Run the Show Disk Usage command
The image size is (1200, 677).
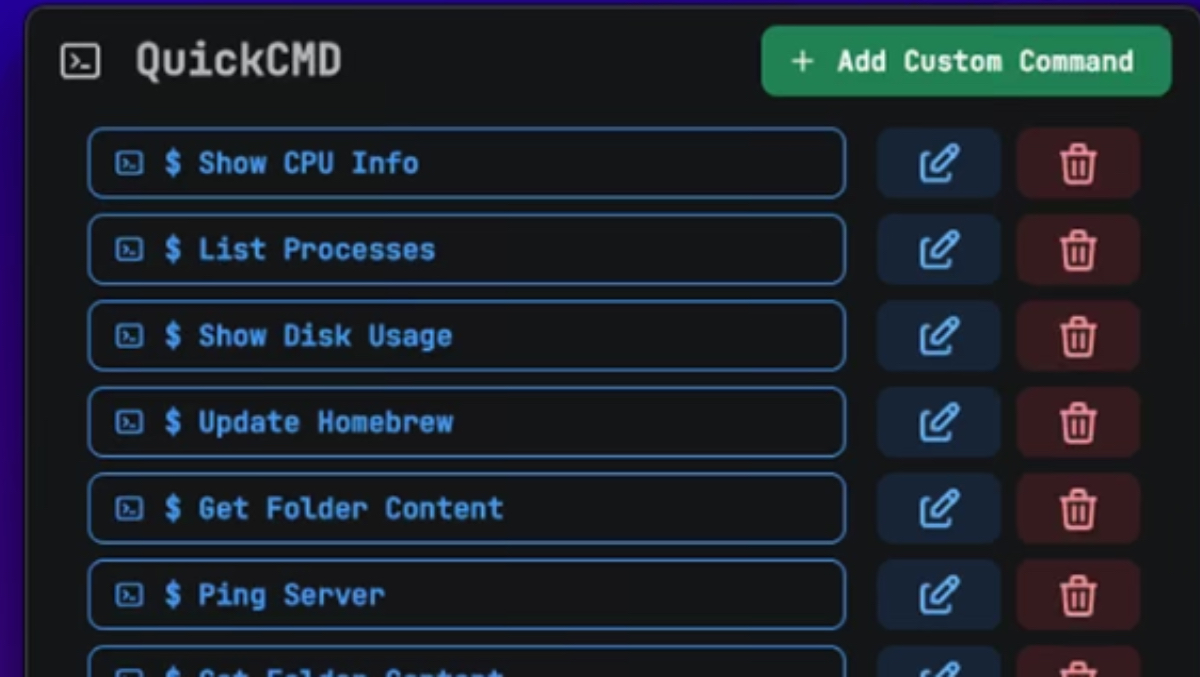[x=466, y=336]
